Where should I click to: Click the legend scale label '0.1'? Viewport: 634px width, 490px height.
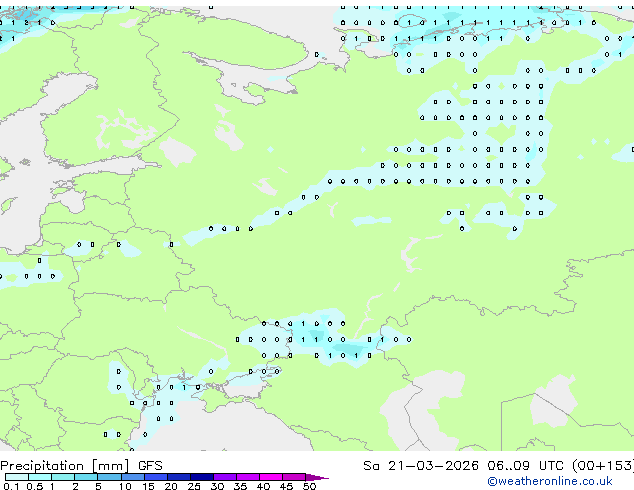[x=12, y=486]
